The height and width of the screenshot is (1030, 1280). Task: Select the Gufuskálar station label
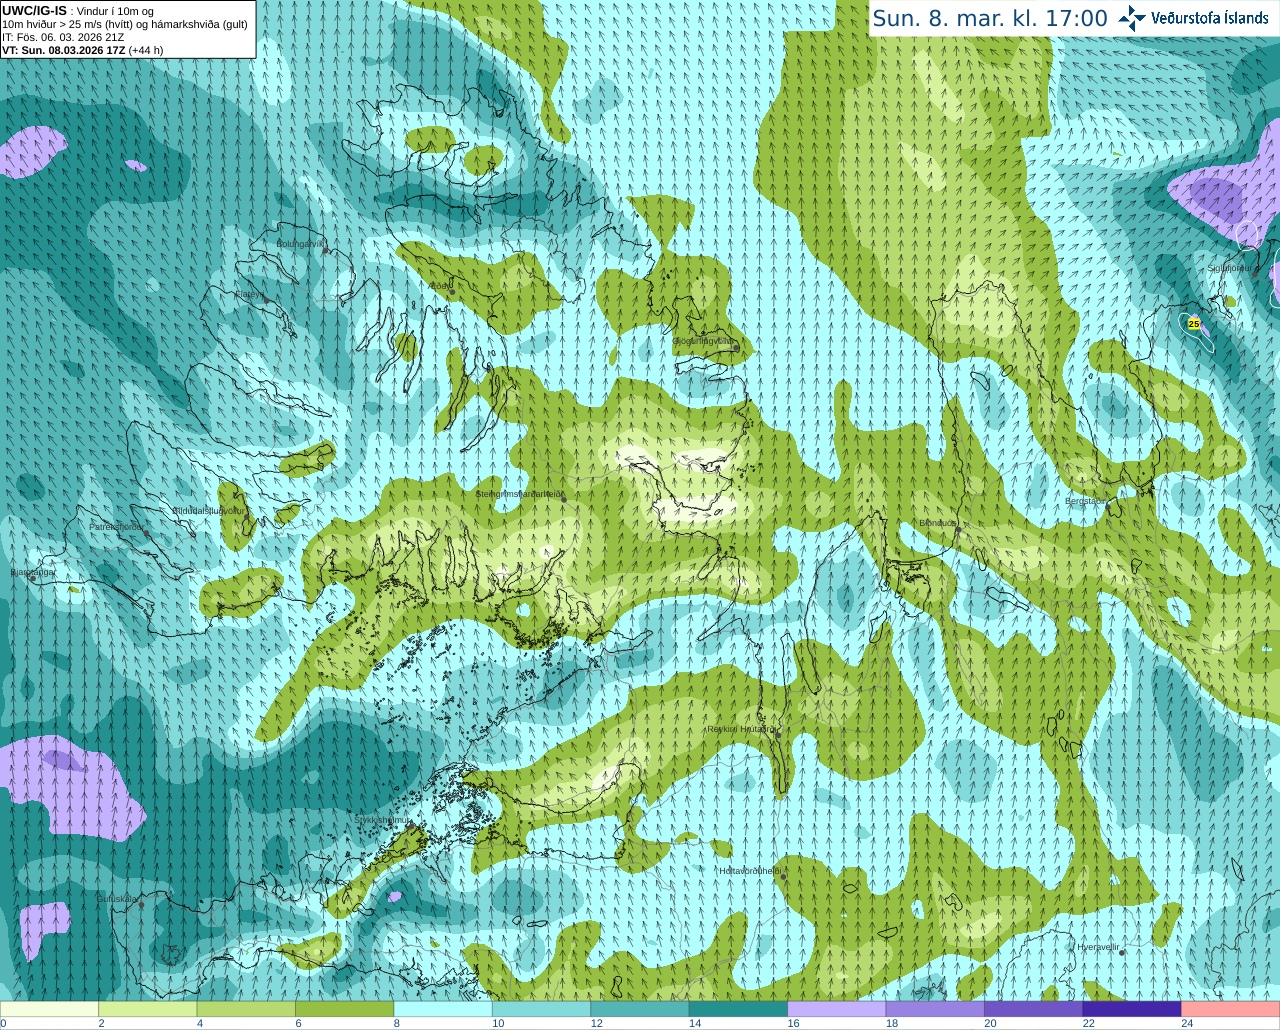pyautogui.click(x=116, y=899)
